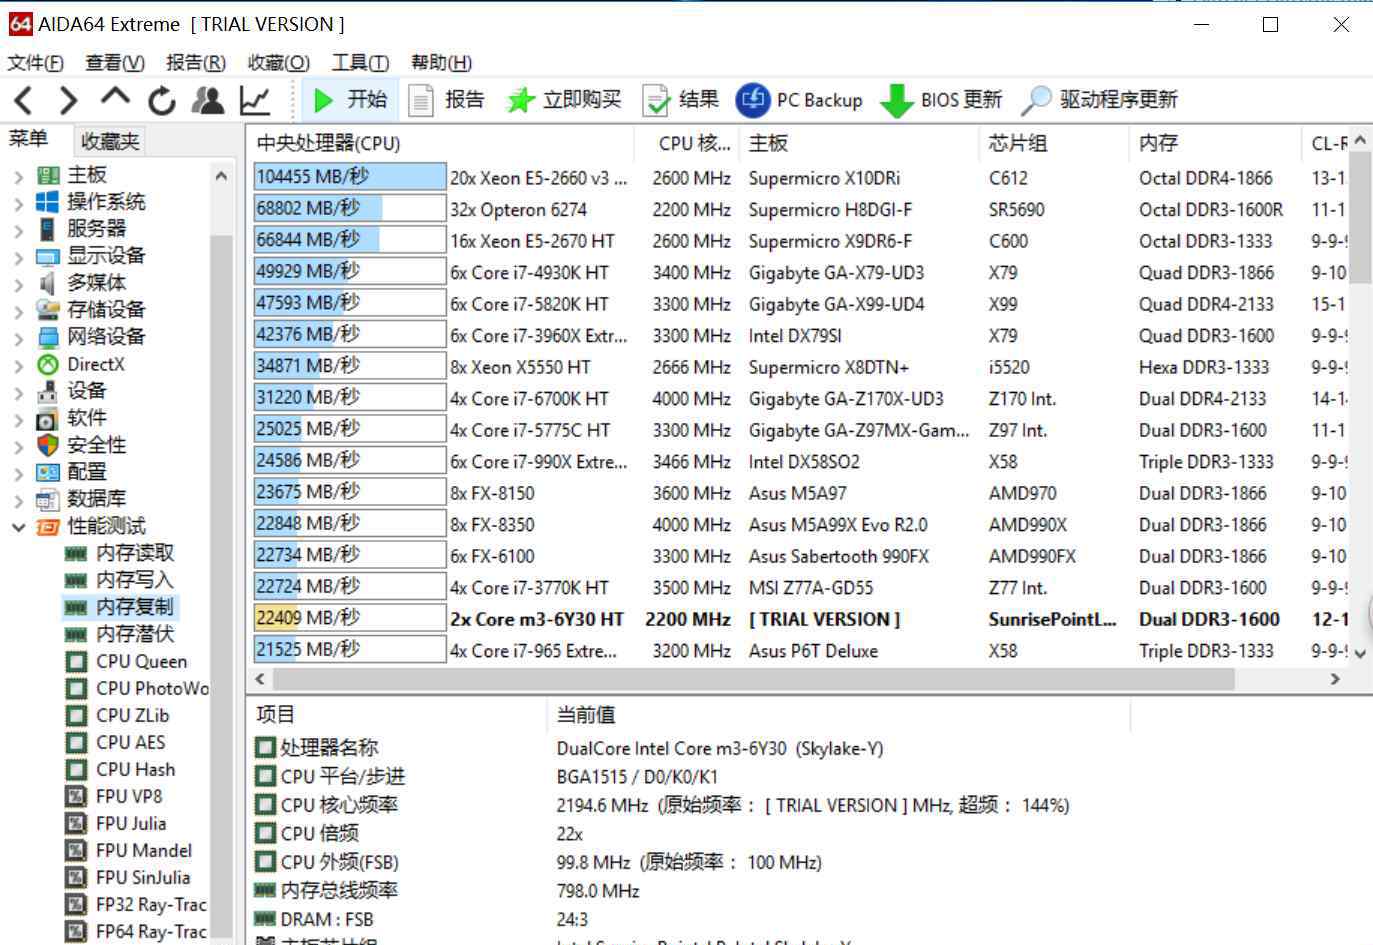Select CPU Queen benchmark
Image resolution: width=1373 pixels, height=945 pixels.
141,661
